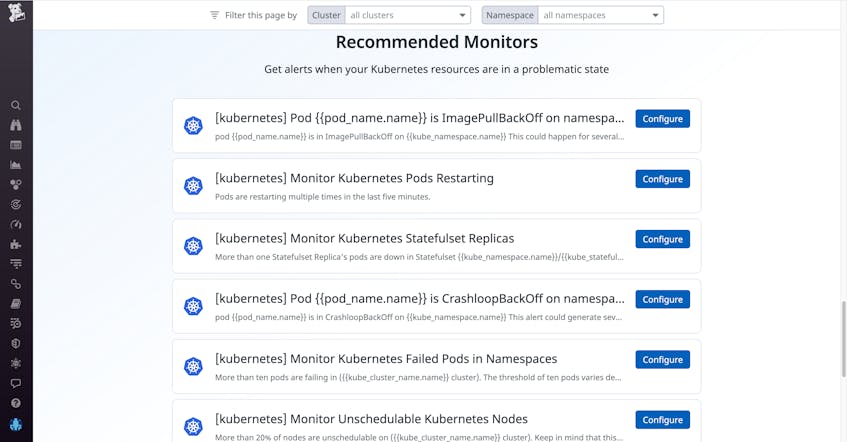
Task: Open the hexagon cluster infrastructure icon
Action: click(x=16, y=185)
